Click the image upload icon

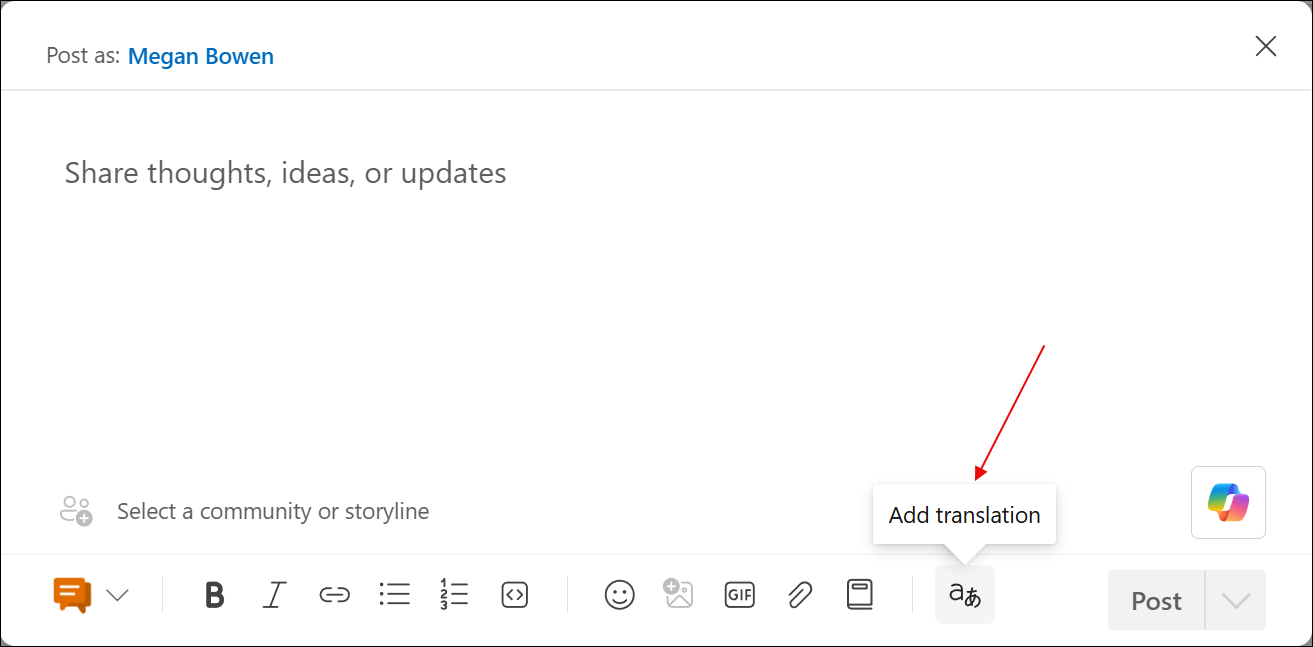[679, 594]
